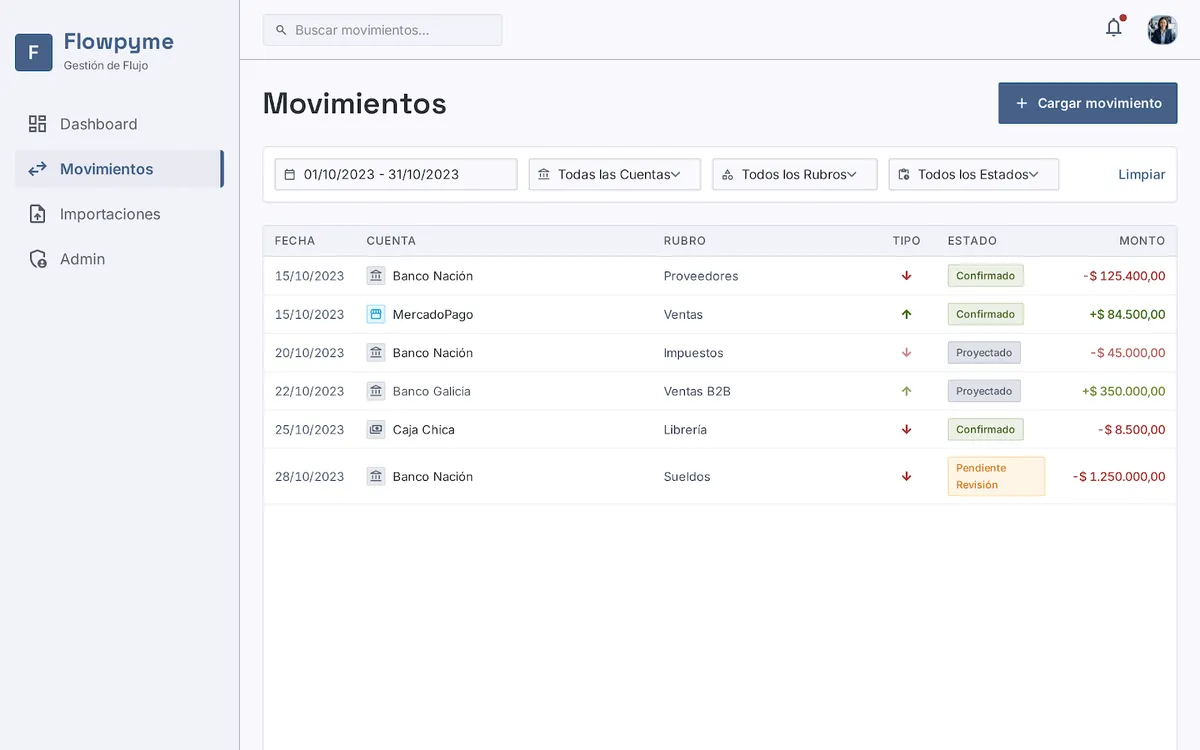Click the Importaciones file upload icon
The height and width of the screenshot is (750, 1200).
37,214
